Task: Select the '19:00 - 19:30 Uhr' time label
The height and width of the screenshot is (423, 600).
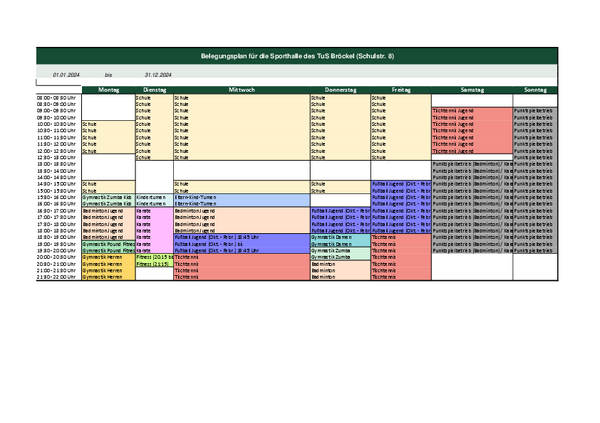Action: [56, 244]
